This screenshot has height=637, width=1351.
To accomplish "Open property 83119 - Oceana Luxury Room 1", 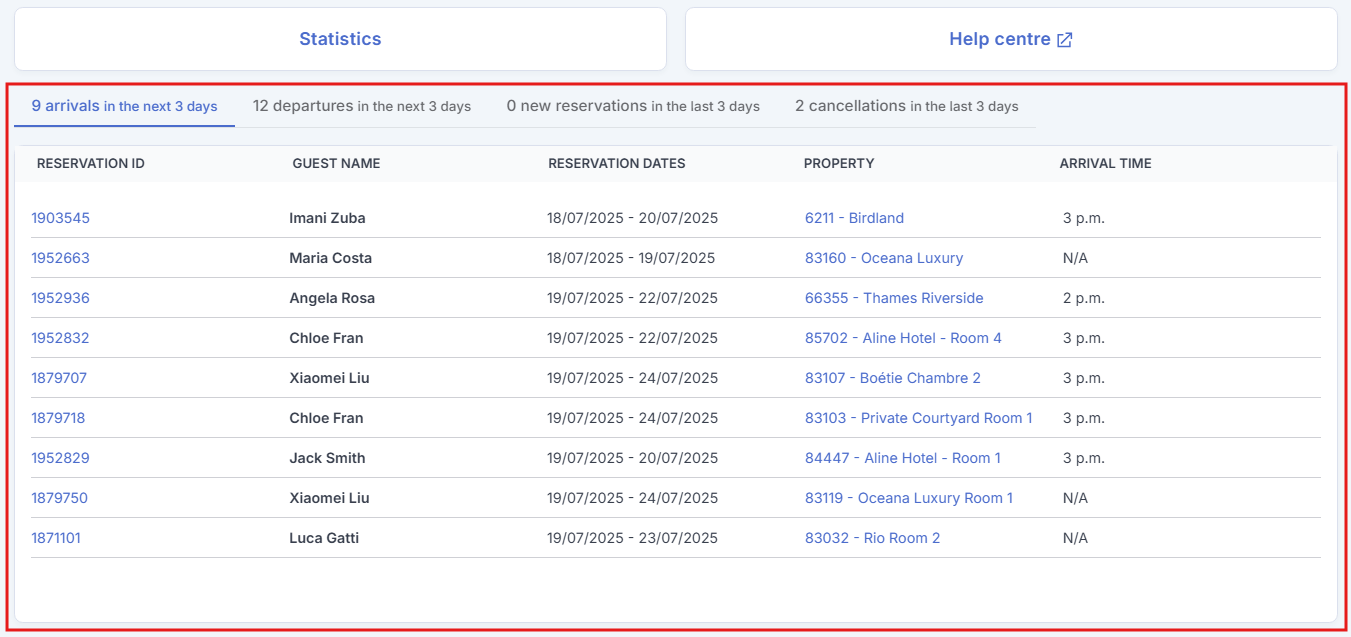I will [909, 498].
